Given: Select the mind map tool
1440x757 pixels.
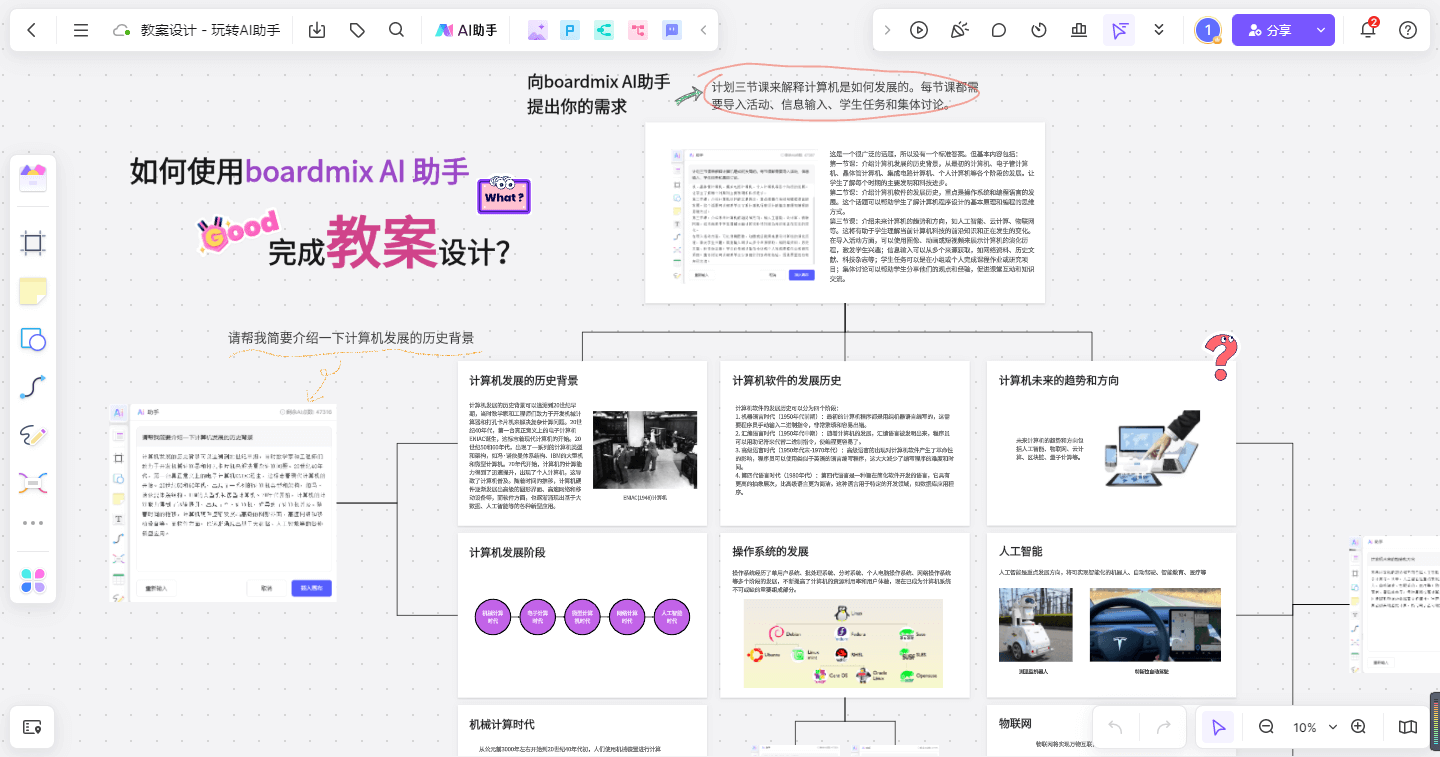Looking at the screenshot, I should (x=33, y=483).
